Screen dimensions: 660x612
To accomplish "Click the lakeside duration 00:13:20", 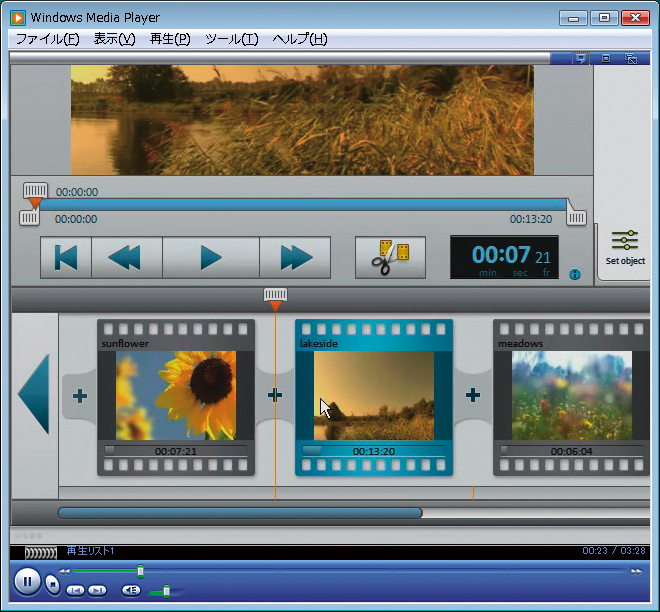I will pyautogui.click(x=374, y=452).
